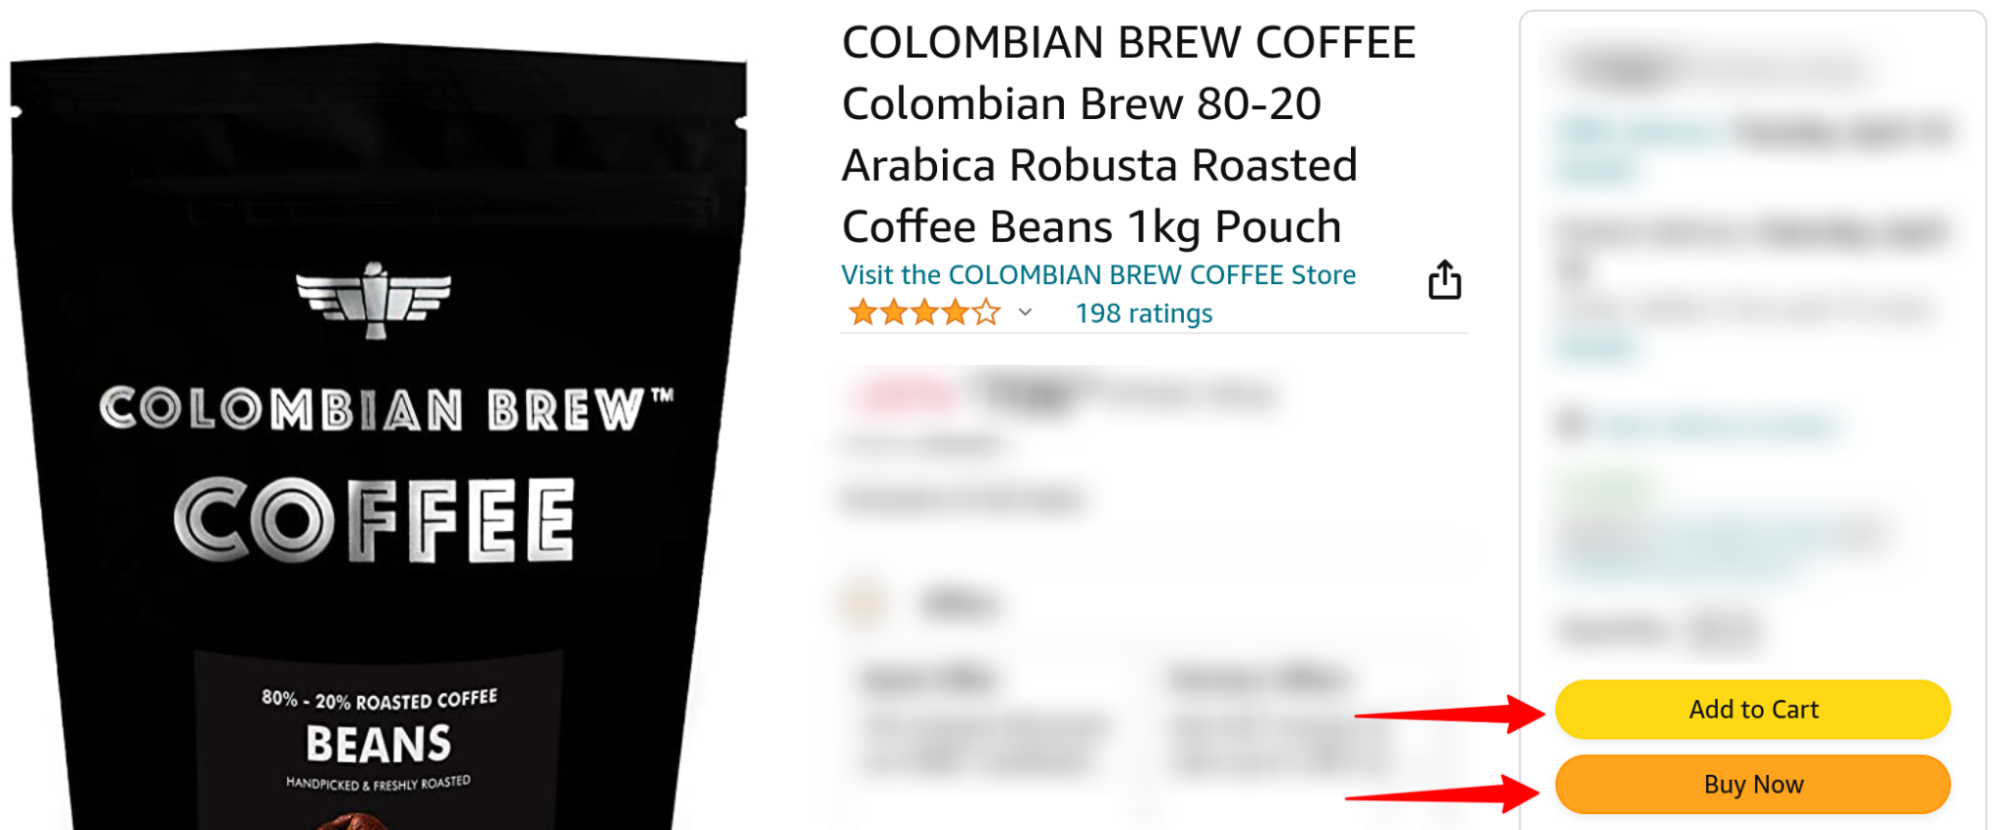This screenshot has height=830, width=1999.
Task: Click the eagle logo on the coffee pouch
Action: pos(374,300)
